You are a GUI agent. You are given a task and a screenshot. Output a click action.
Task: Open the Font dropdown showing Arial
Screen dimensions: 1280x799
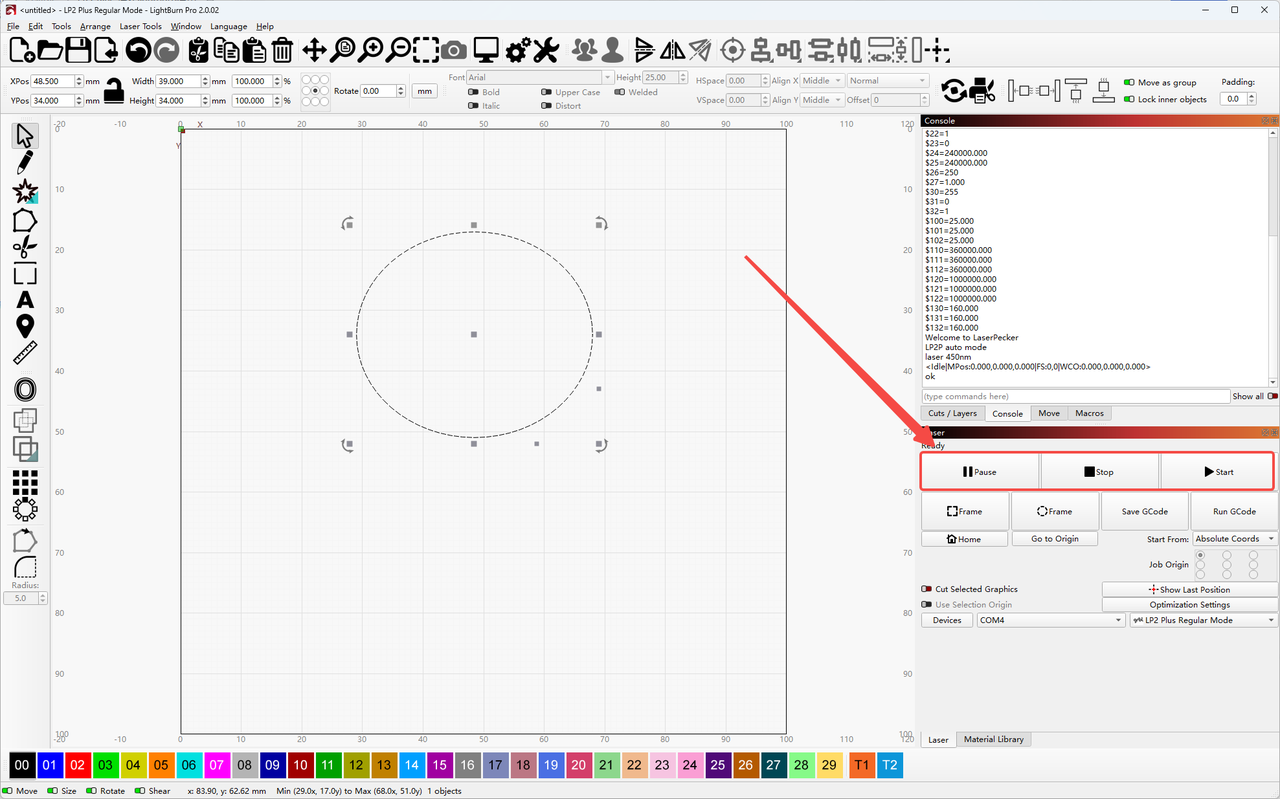click(x=540, y=77)
